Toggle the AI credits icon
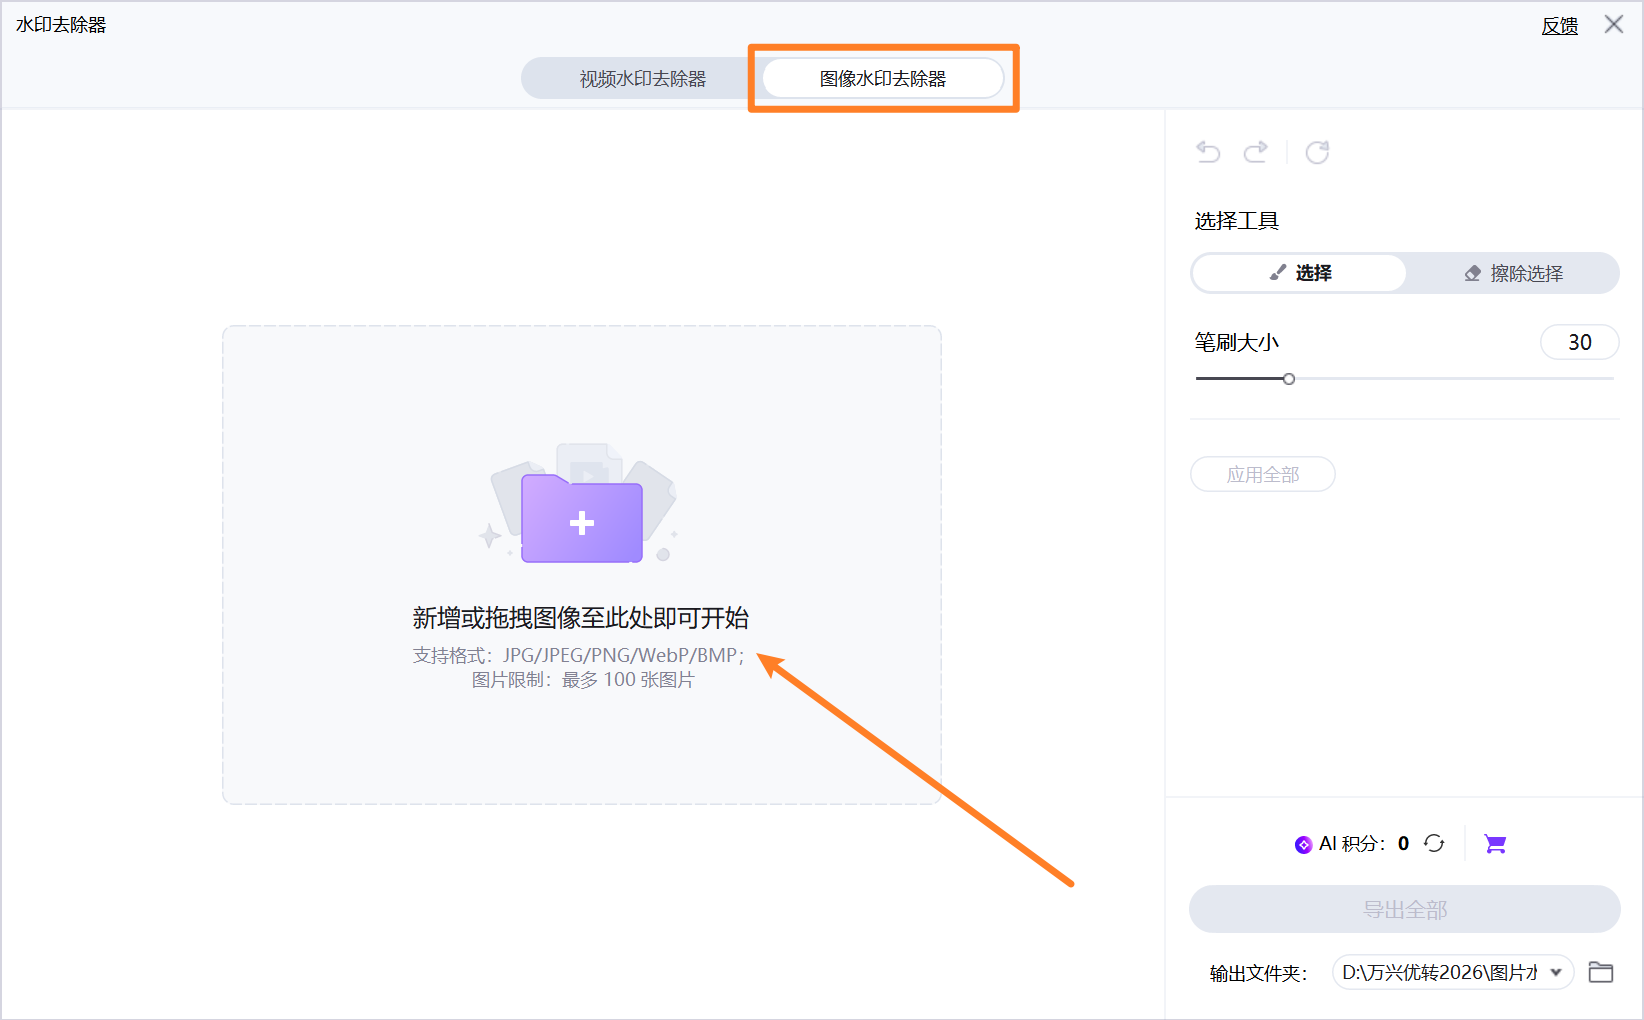 (x=1303, y=843)
